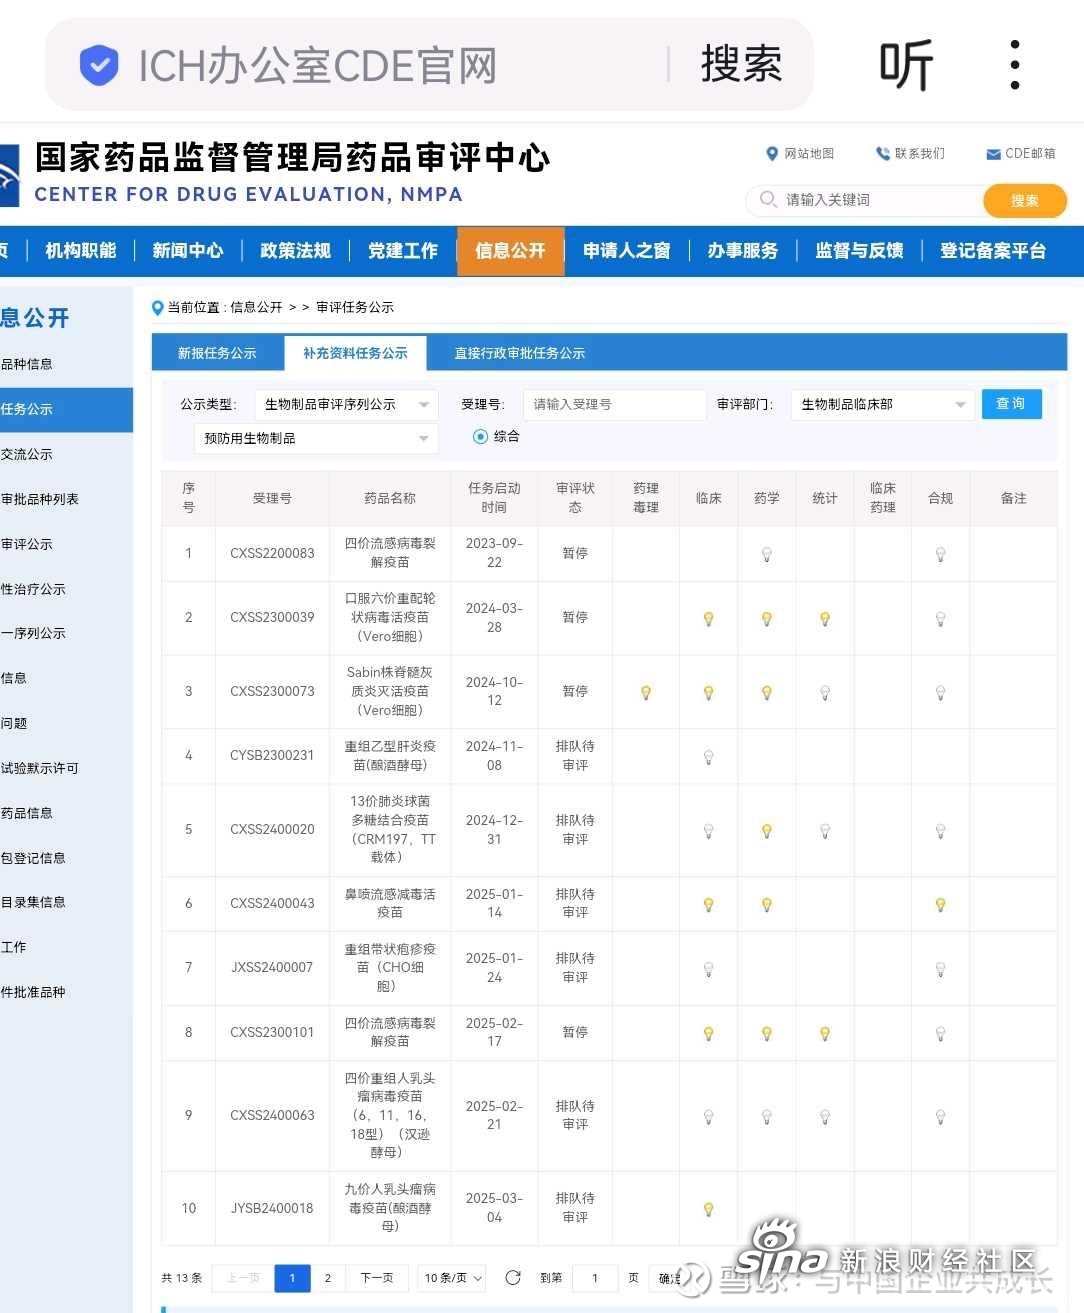Click the 九价人乳头瘤病毒疫苗 drug name cell
Image resolution: width=1084 pixels, height=1313 pixels.
pyautogui.click(x=390, y=1207)
